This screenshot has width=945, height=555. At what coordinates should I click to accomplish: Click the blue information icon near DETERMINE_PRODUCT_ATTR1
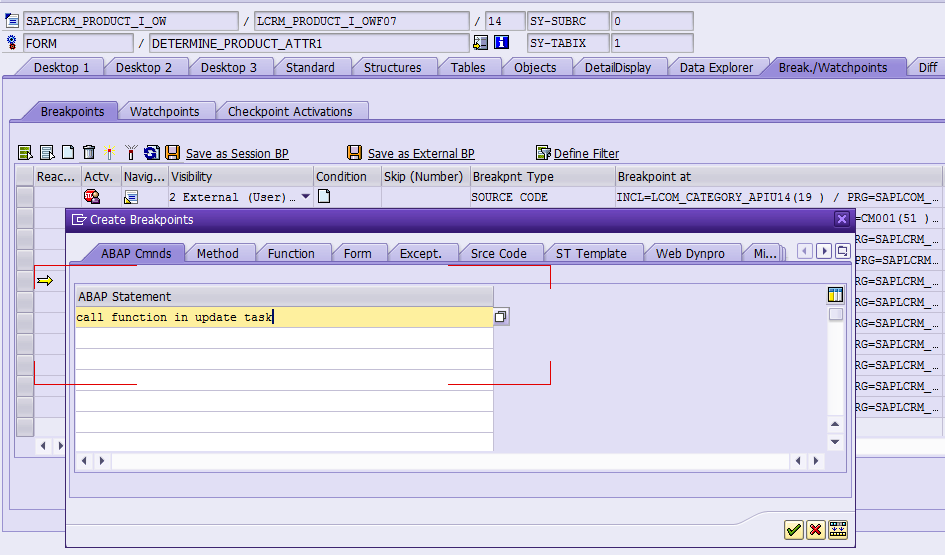[x=501, y=42]
